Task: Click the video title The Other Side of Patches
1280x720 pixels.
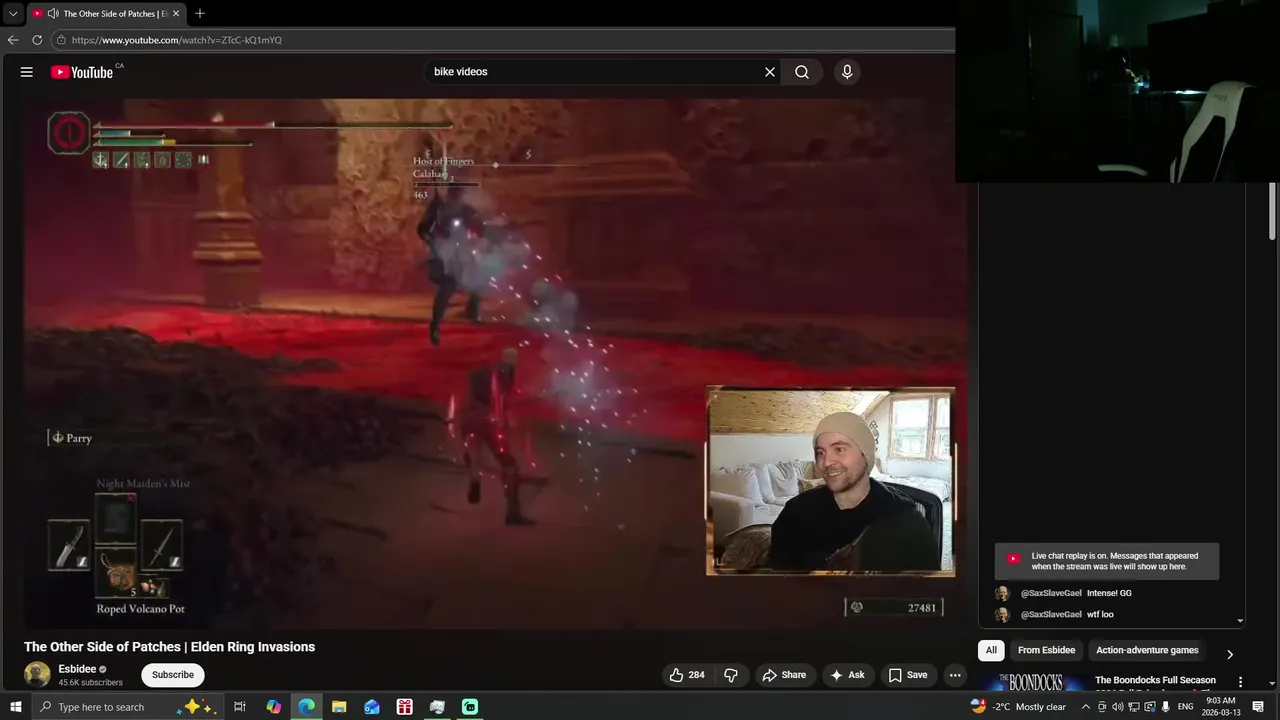Action: click(169, 647)
